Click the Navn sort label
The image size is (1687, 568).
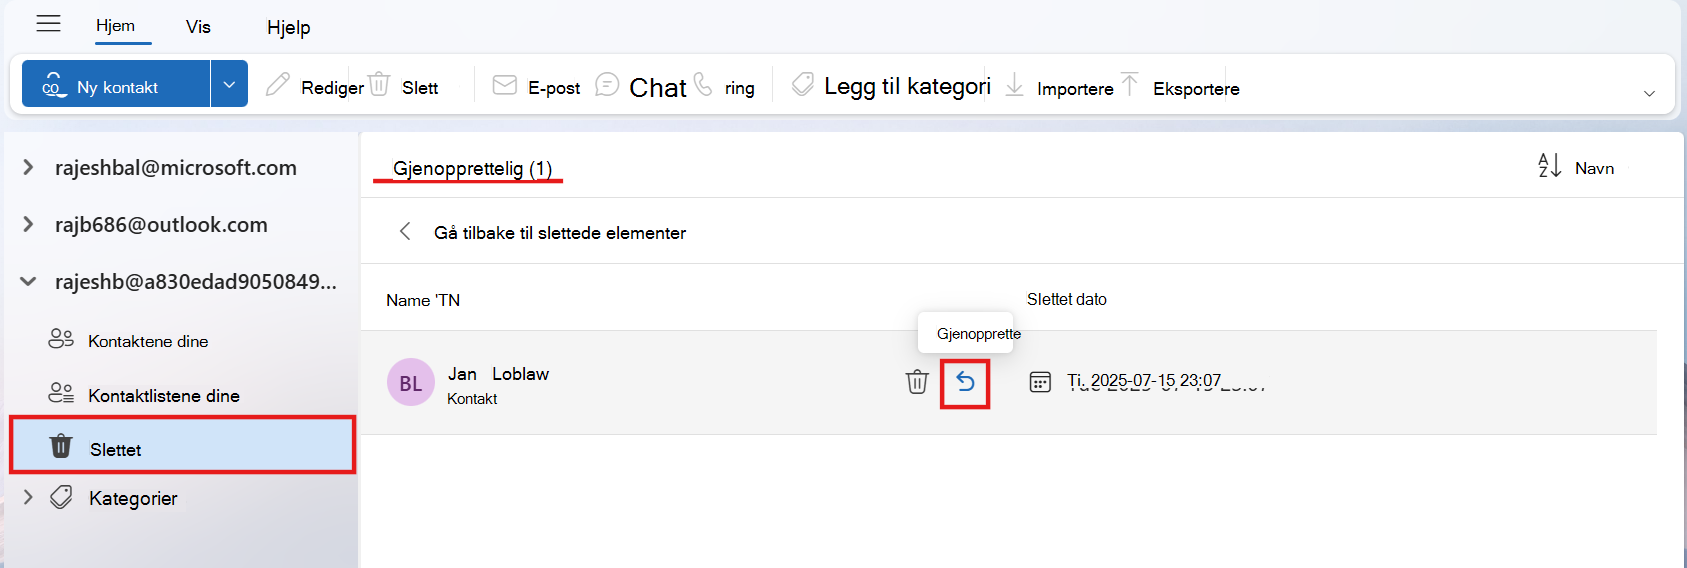(x=1594, y=168)
